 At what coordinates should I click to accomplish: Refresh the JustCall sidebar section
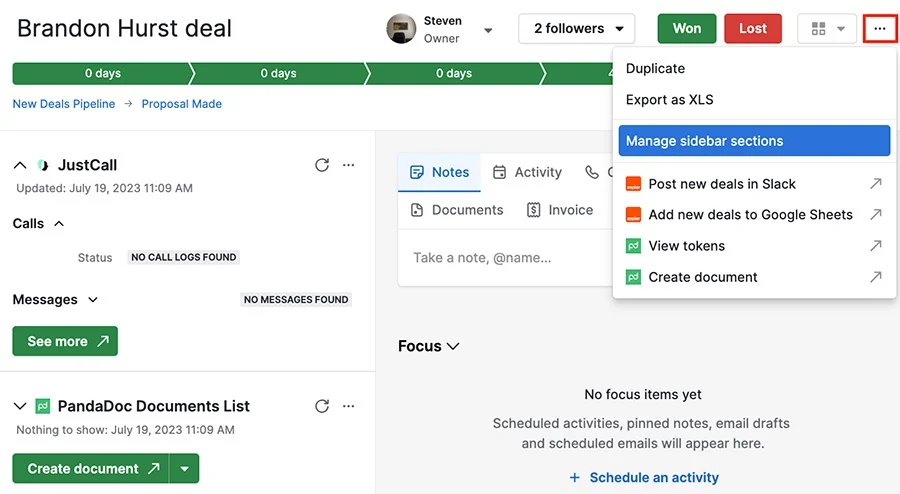pos(322,165)
